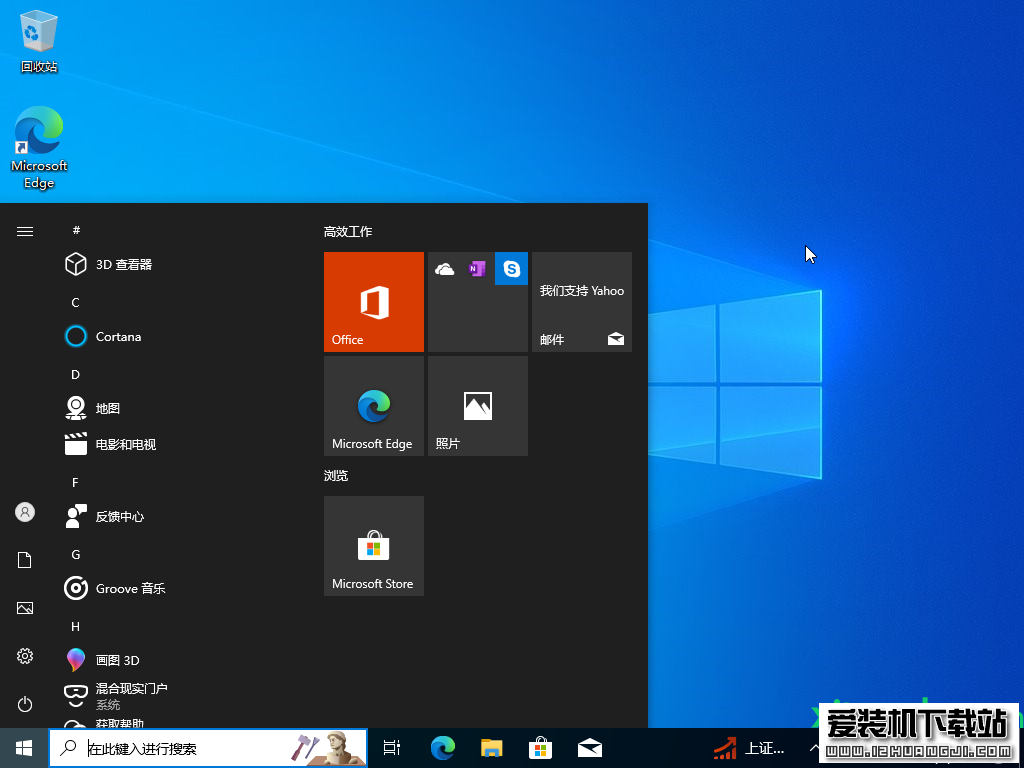Open Microsoft Store from the taskbar
The width and height of the screenshot is (1024, 768).
tap(541, 748)
